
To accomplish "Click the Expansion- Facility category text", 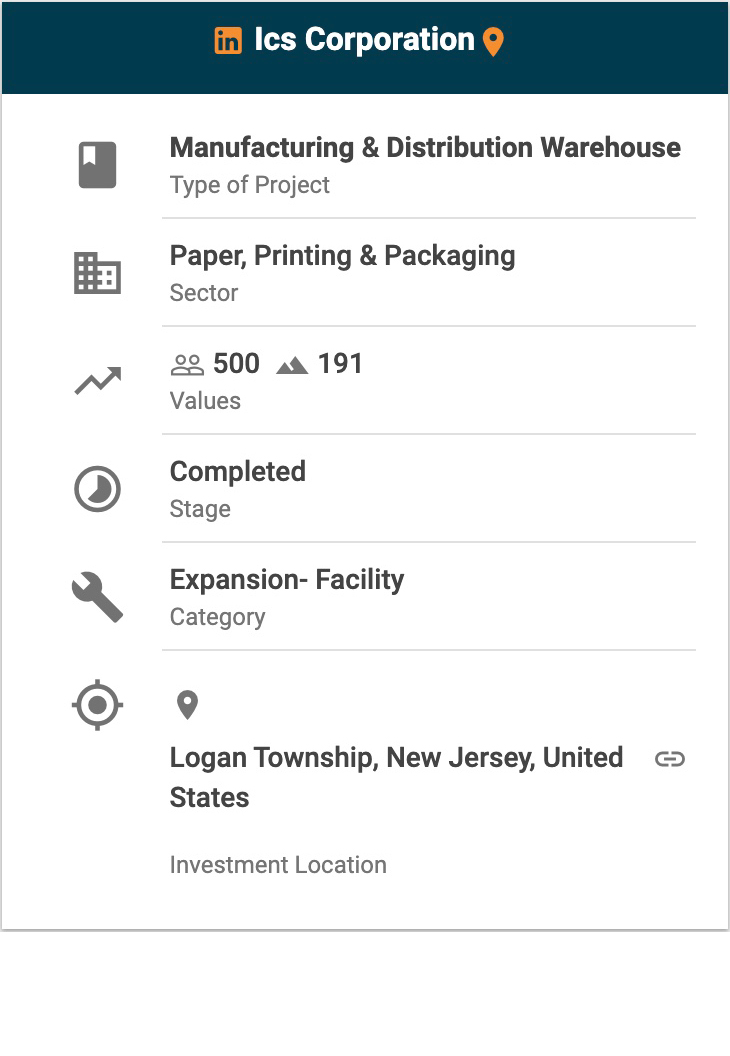I will tap(287, 580).
